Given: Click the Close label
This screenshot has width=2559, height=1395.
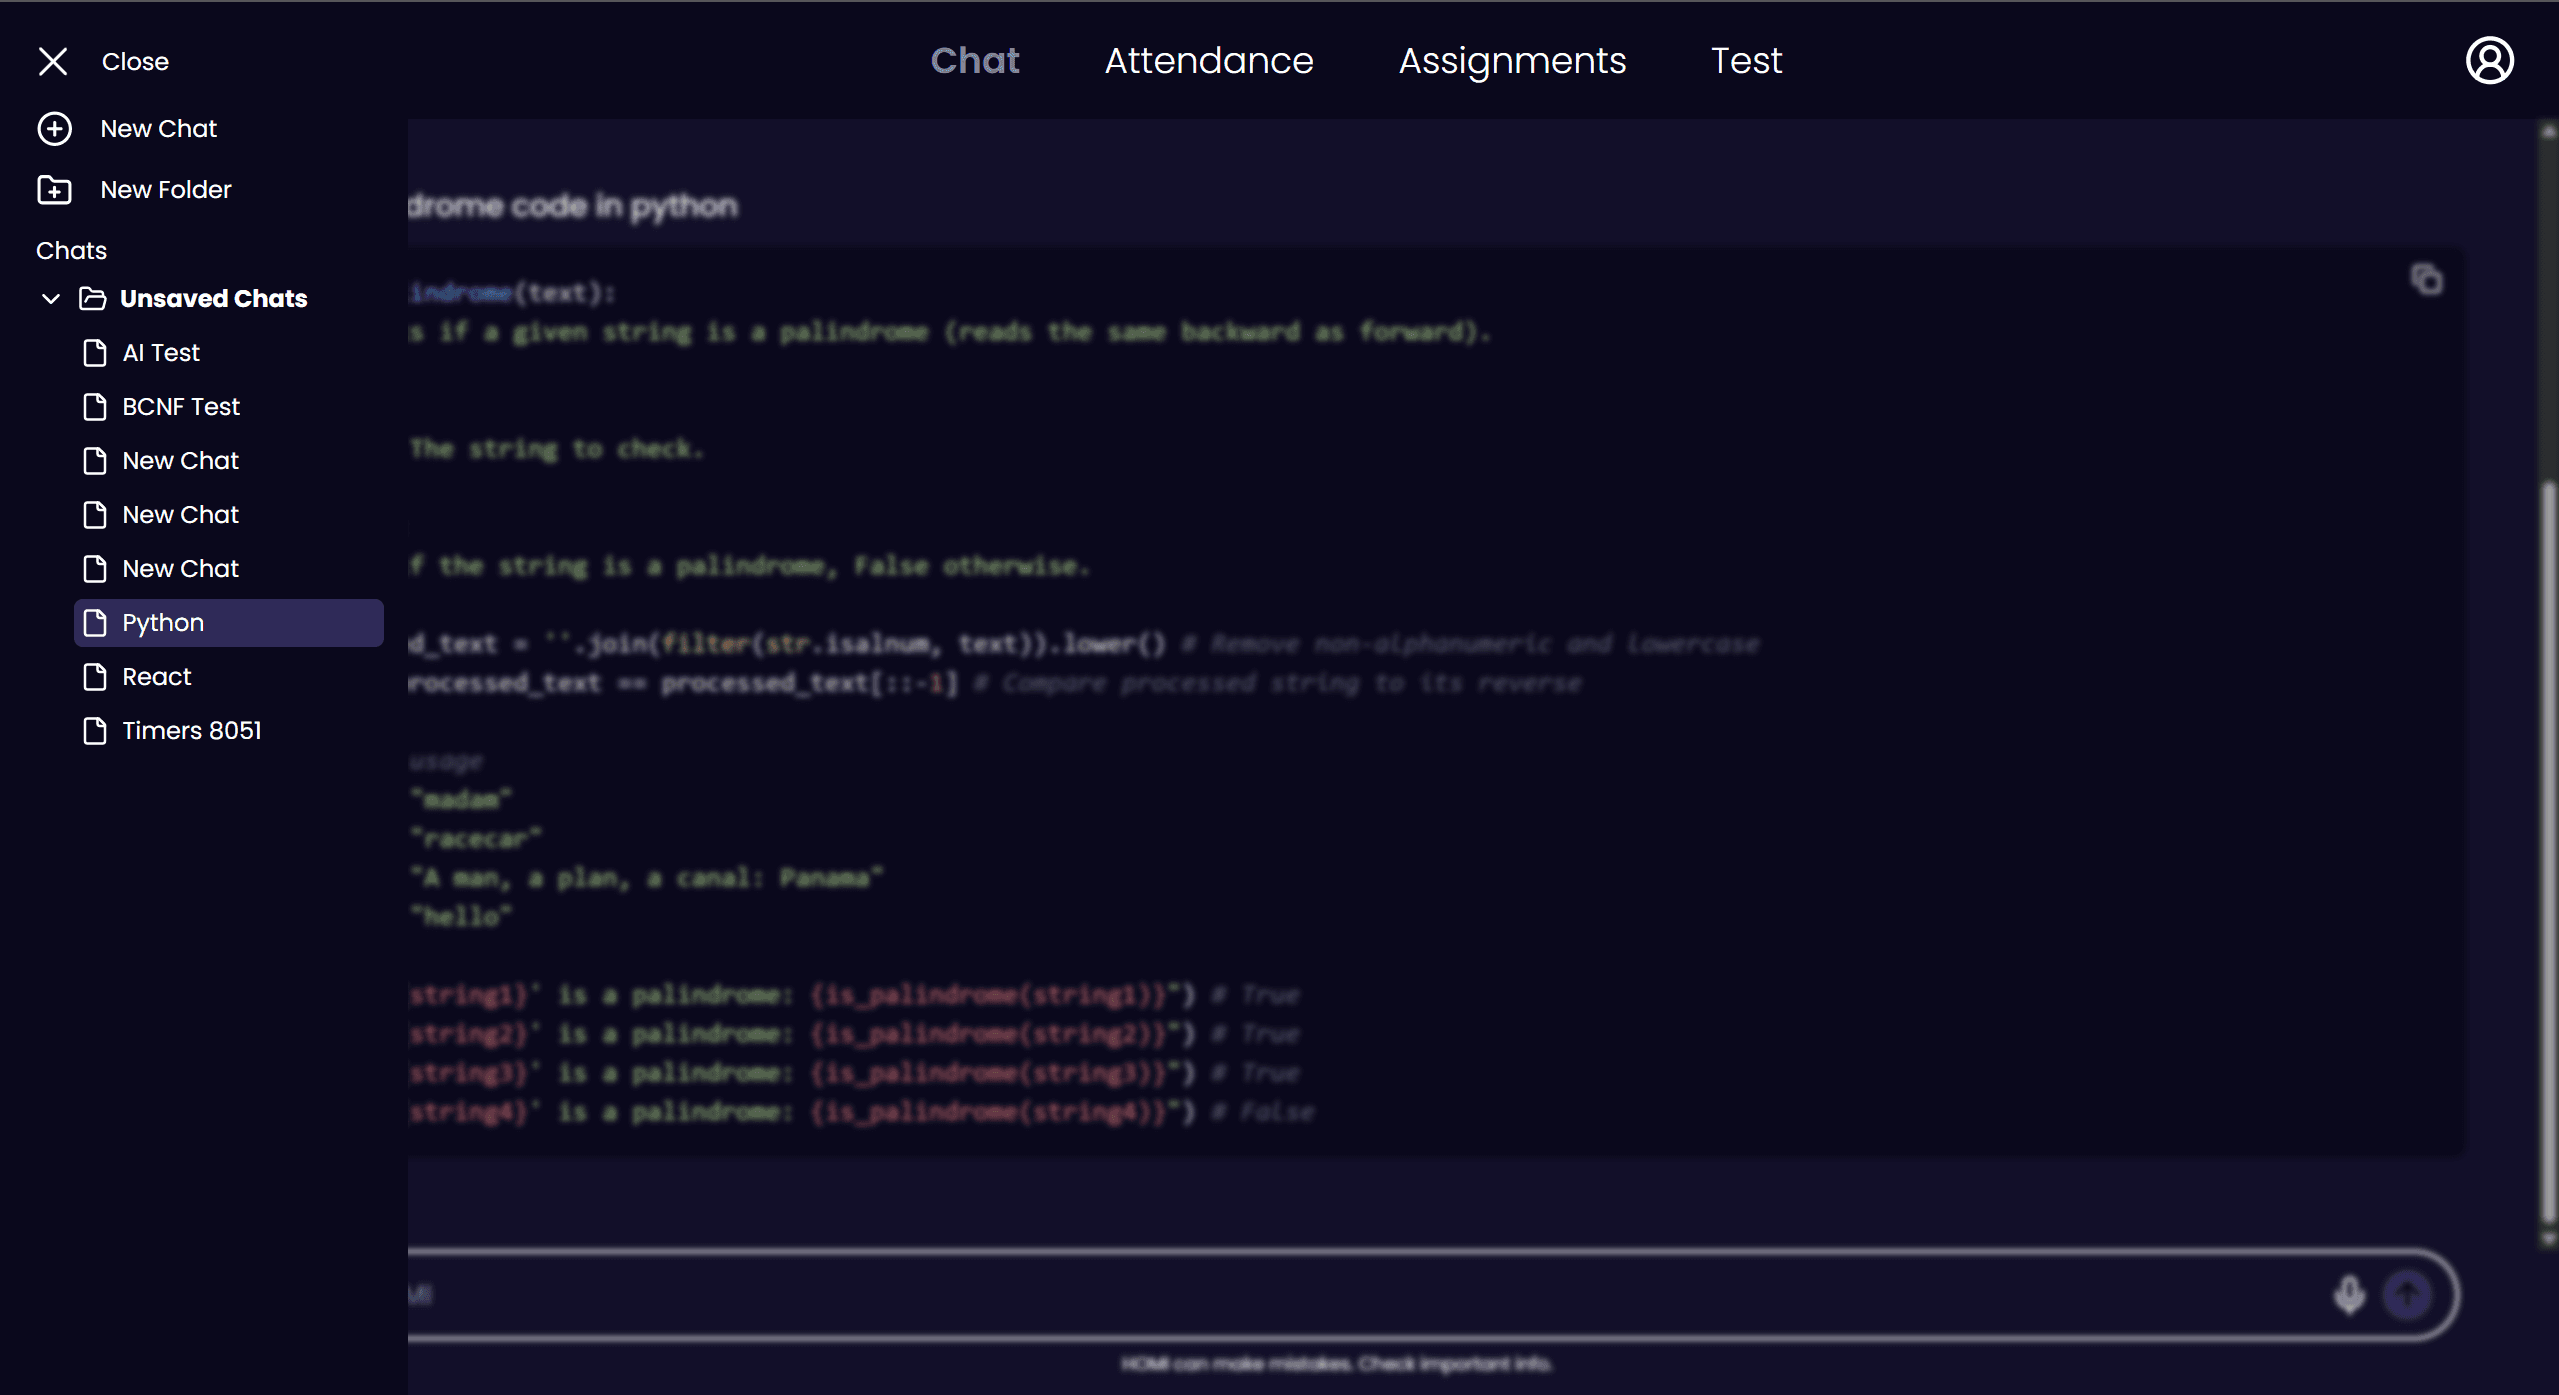Looking at the screenshot, I should pyautogui.click(x=135, y=62).
